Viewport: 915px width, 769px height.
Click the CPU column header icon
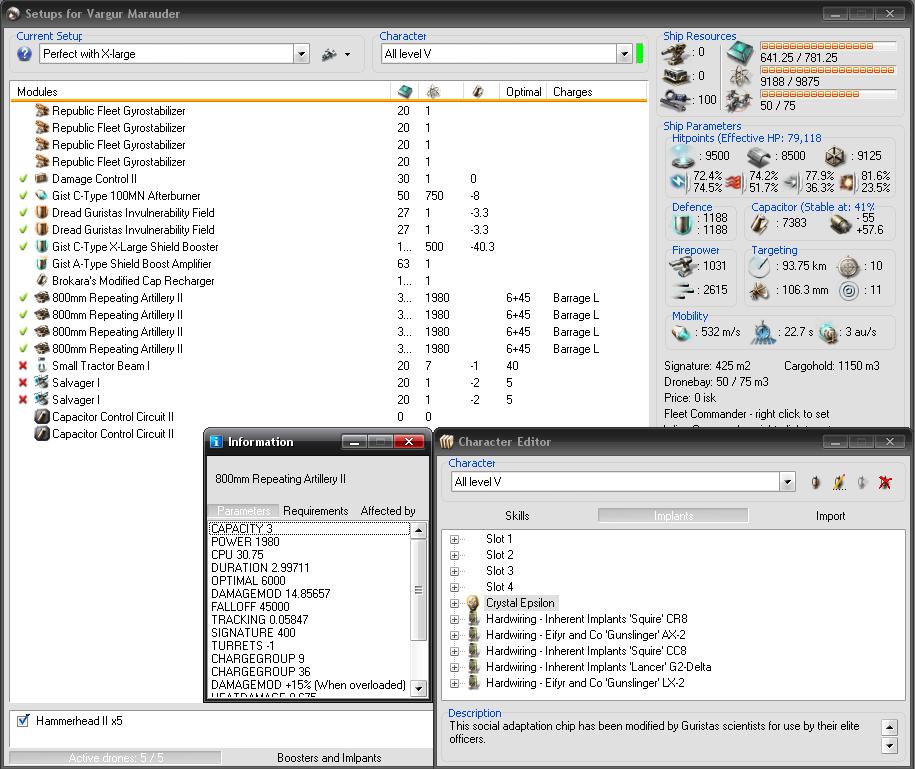[x=403, y=92]
